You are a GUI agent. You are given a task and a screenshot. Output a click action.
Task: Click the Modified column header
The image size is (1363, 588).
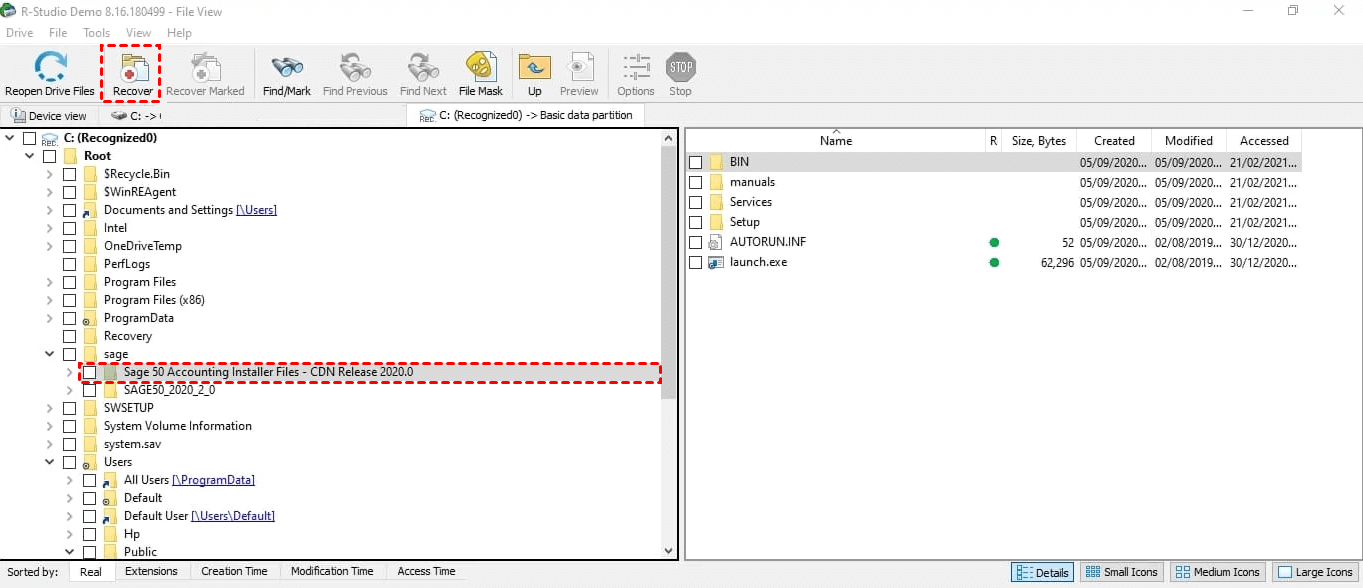1189,141
